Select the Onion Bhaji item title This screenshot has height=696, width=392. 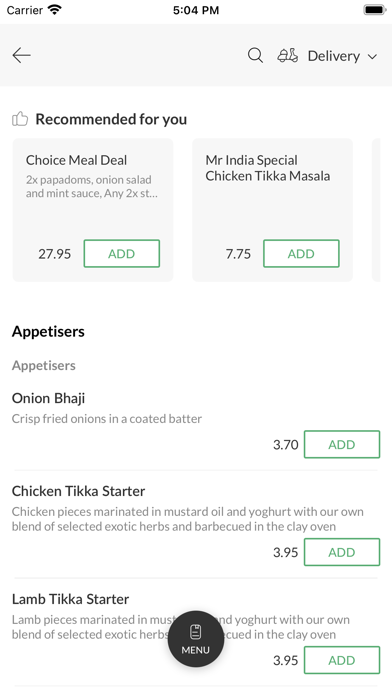[x=48, y=398]
